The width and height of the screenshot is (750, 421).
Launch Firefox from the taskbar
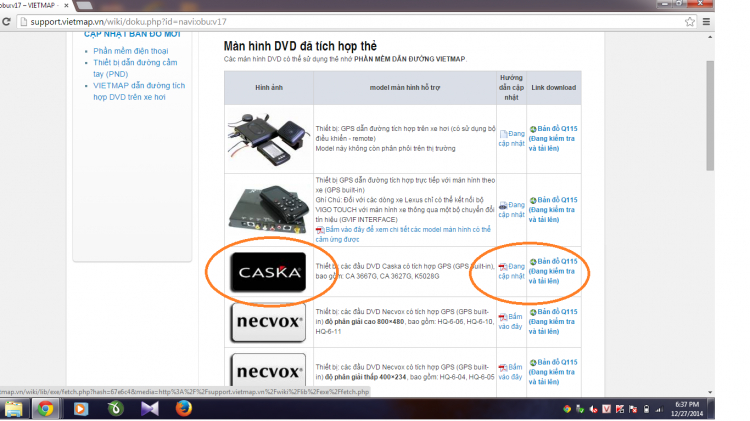[x=184, y=409]
